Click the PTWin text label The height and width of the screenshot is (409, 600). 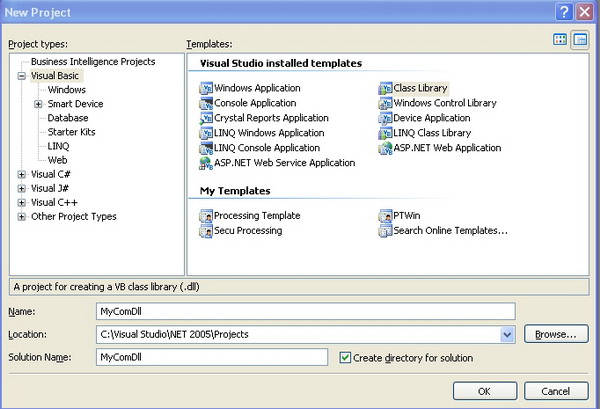click(406, 216)
